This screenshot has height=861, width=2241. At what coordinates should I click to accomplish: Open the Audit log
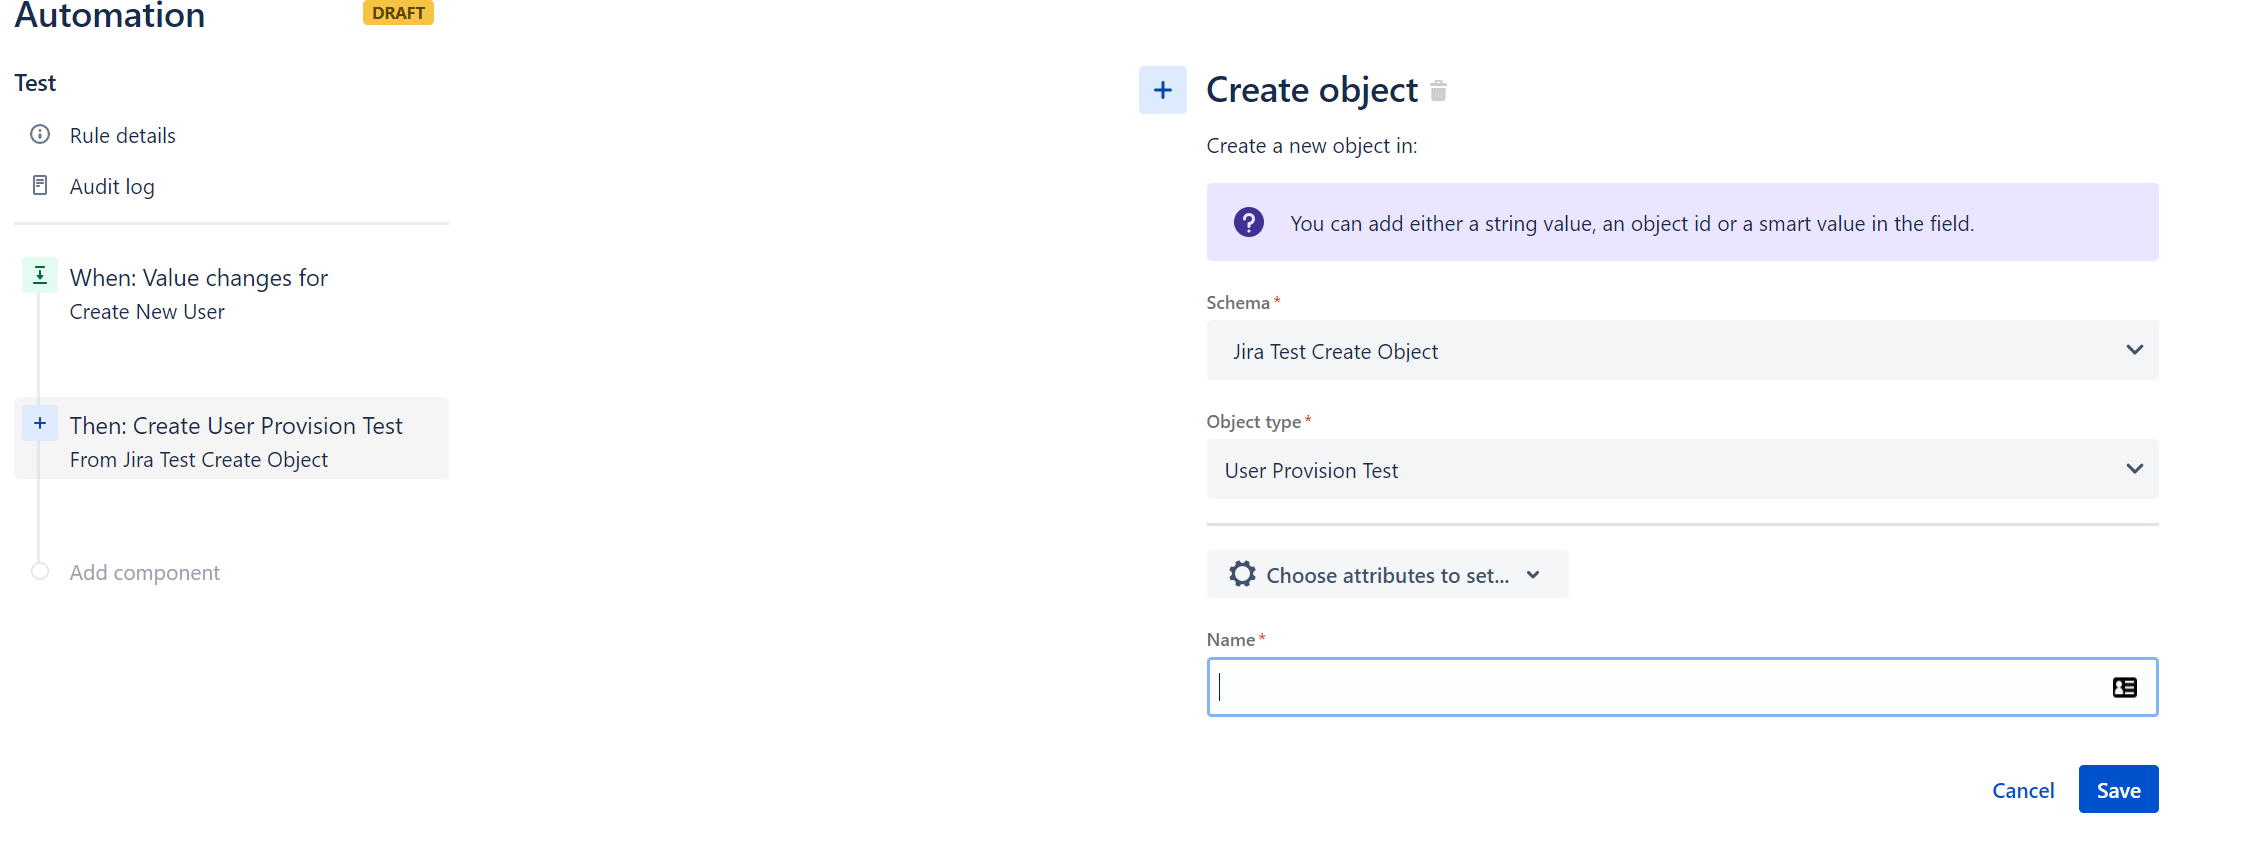[112, 186]
